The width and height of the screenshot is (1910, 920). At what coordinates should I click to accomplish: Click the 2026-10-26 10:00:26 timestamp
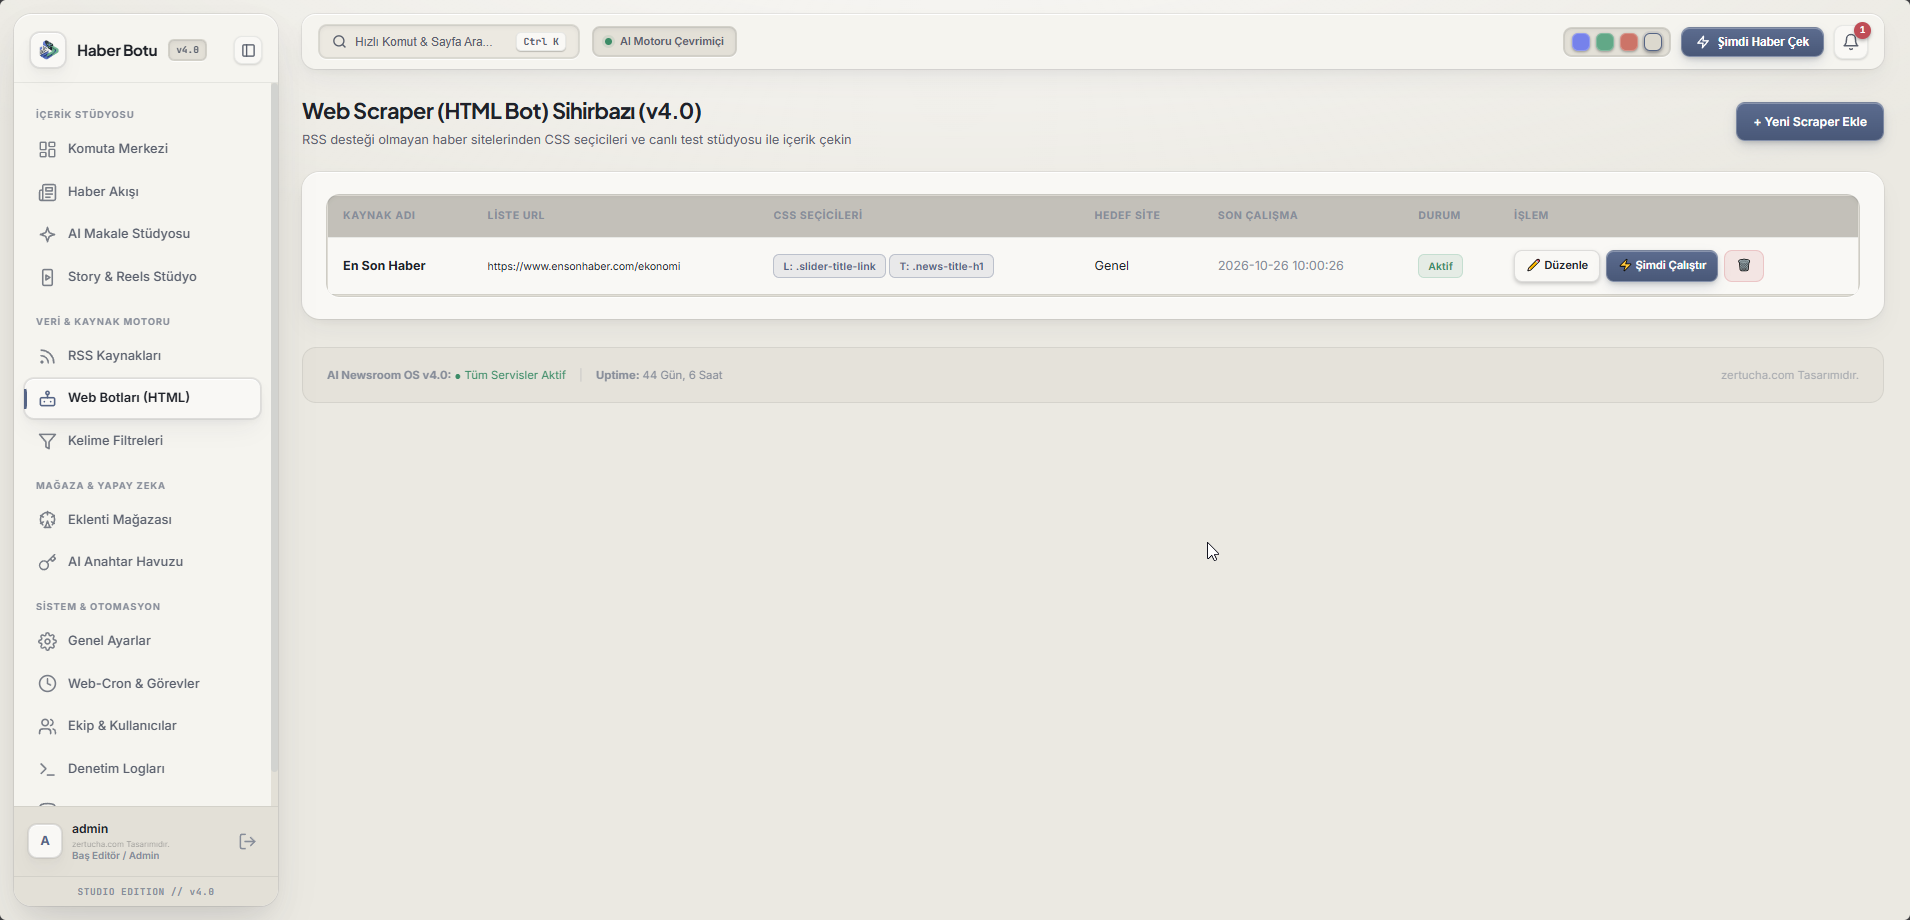pos(1280,266)
